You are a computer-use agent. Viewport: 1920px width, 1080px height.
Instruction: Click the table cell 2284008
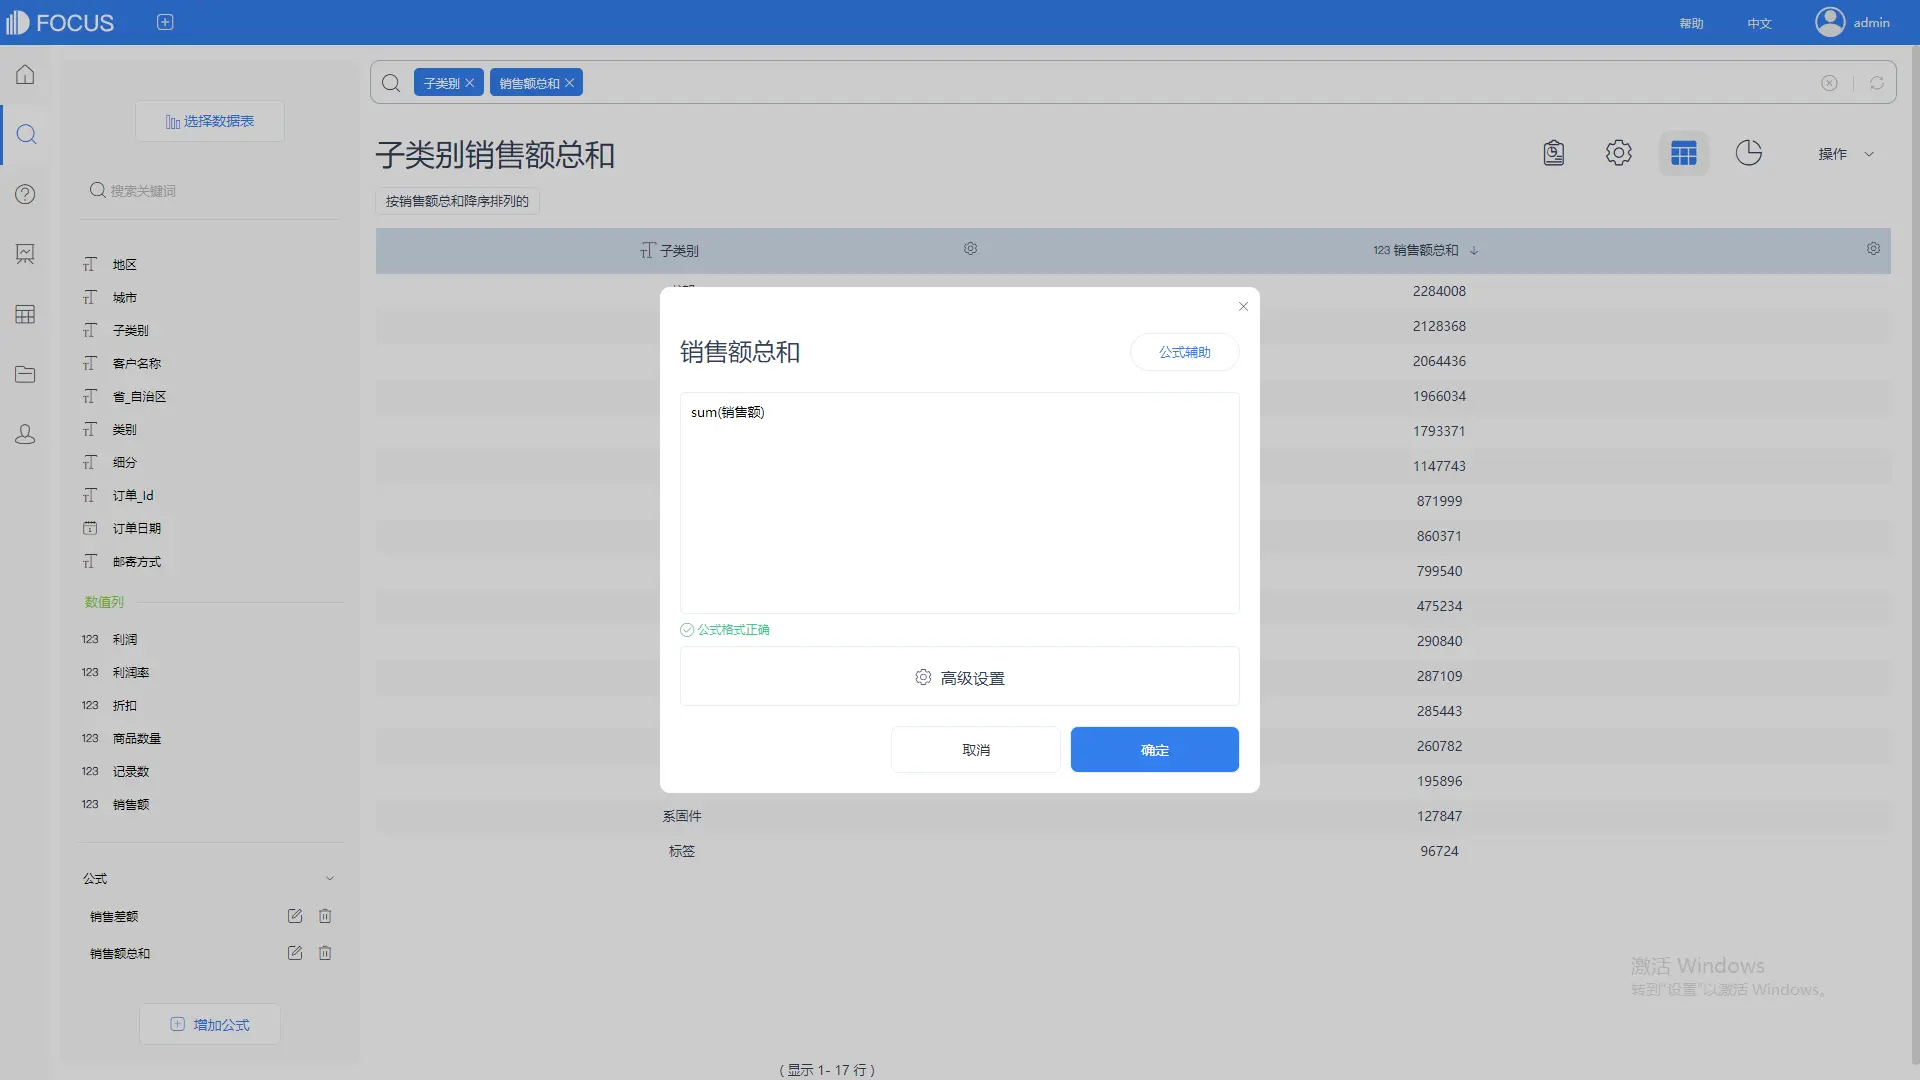pyautogui.click(x=1439, y=291)
